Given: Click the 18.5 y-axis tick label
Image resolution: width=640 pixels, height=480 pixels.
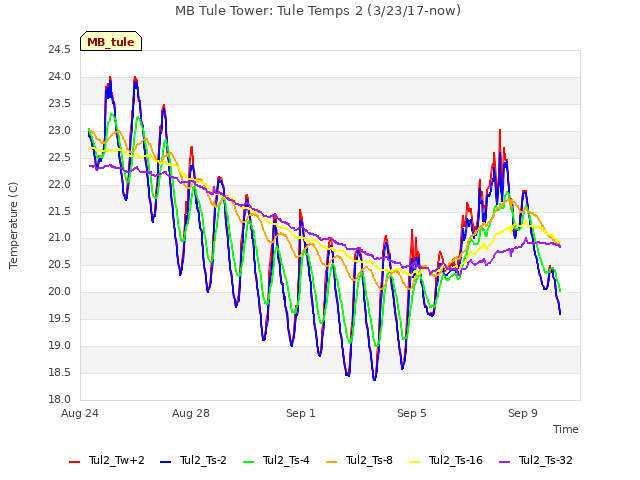Looking at the screenshot, I should pos(60,373).
